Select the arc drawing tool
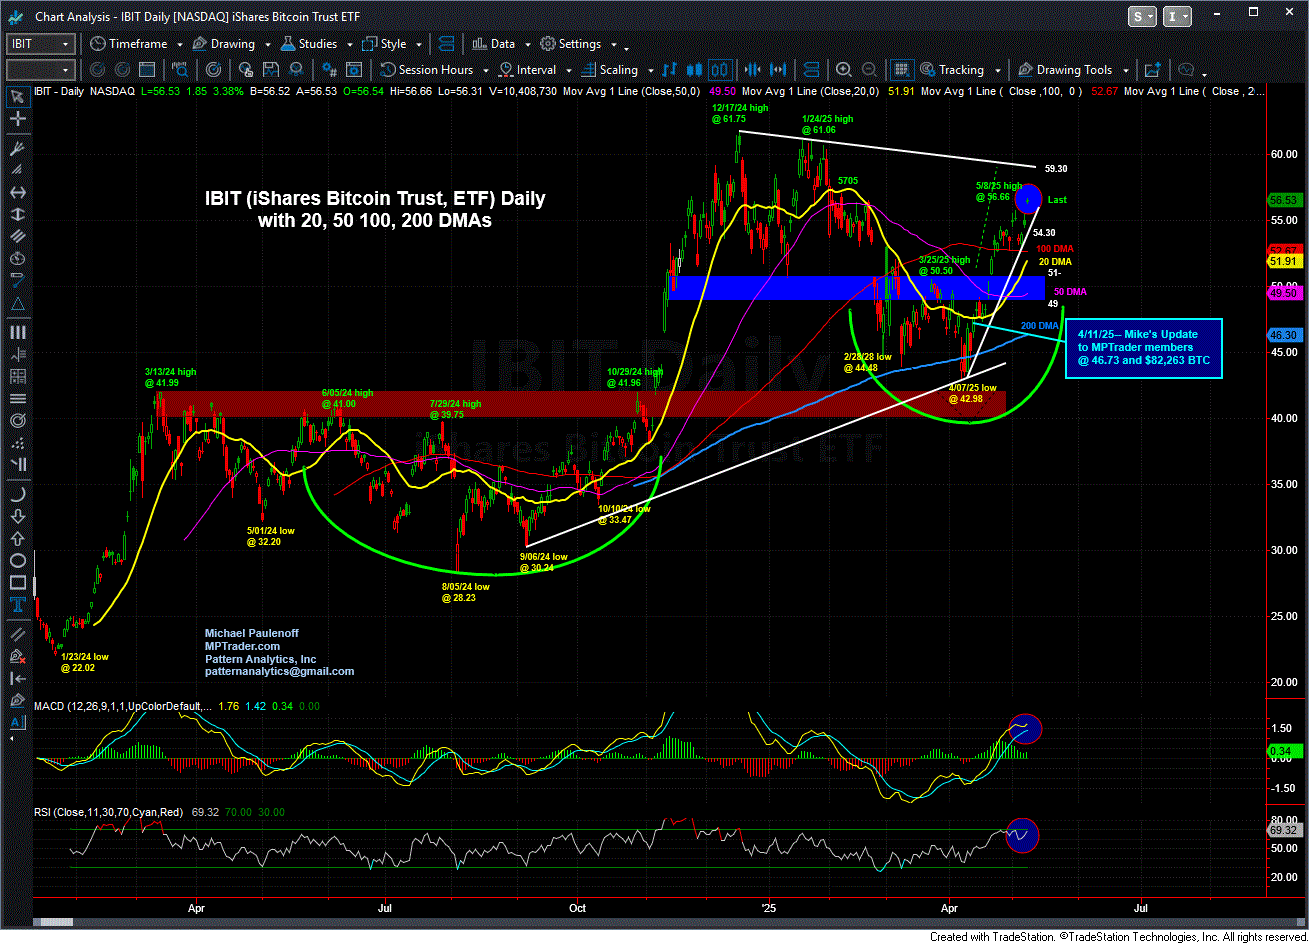The height and width of the screenshot is (943, 1309). (19, 495)
